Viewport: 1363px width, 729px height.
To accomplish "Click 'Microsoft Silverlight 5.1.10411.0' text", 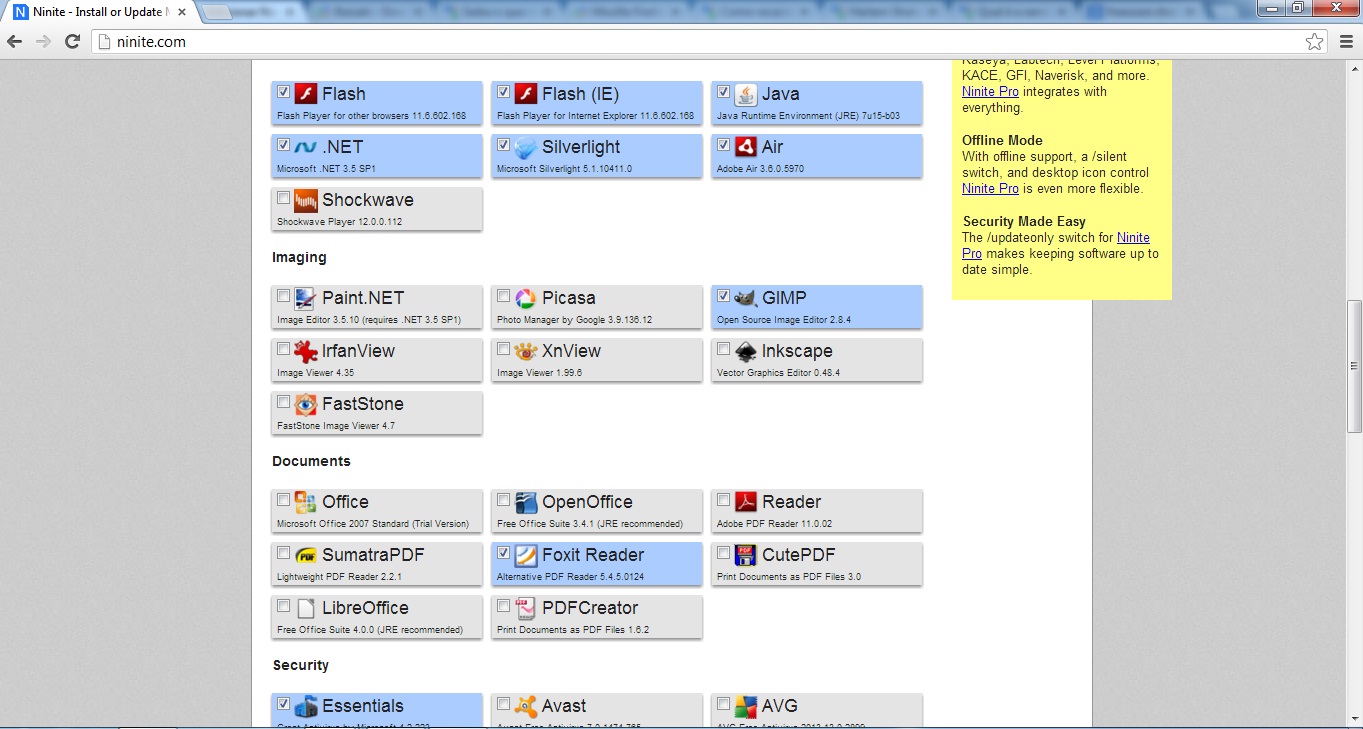I will click(564, 169).
